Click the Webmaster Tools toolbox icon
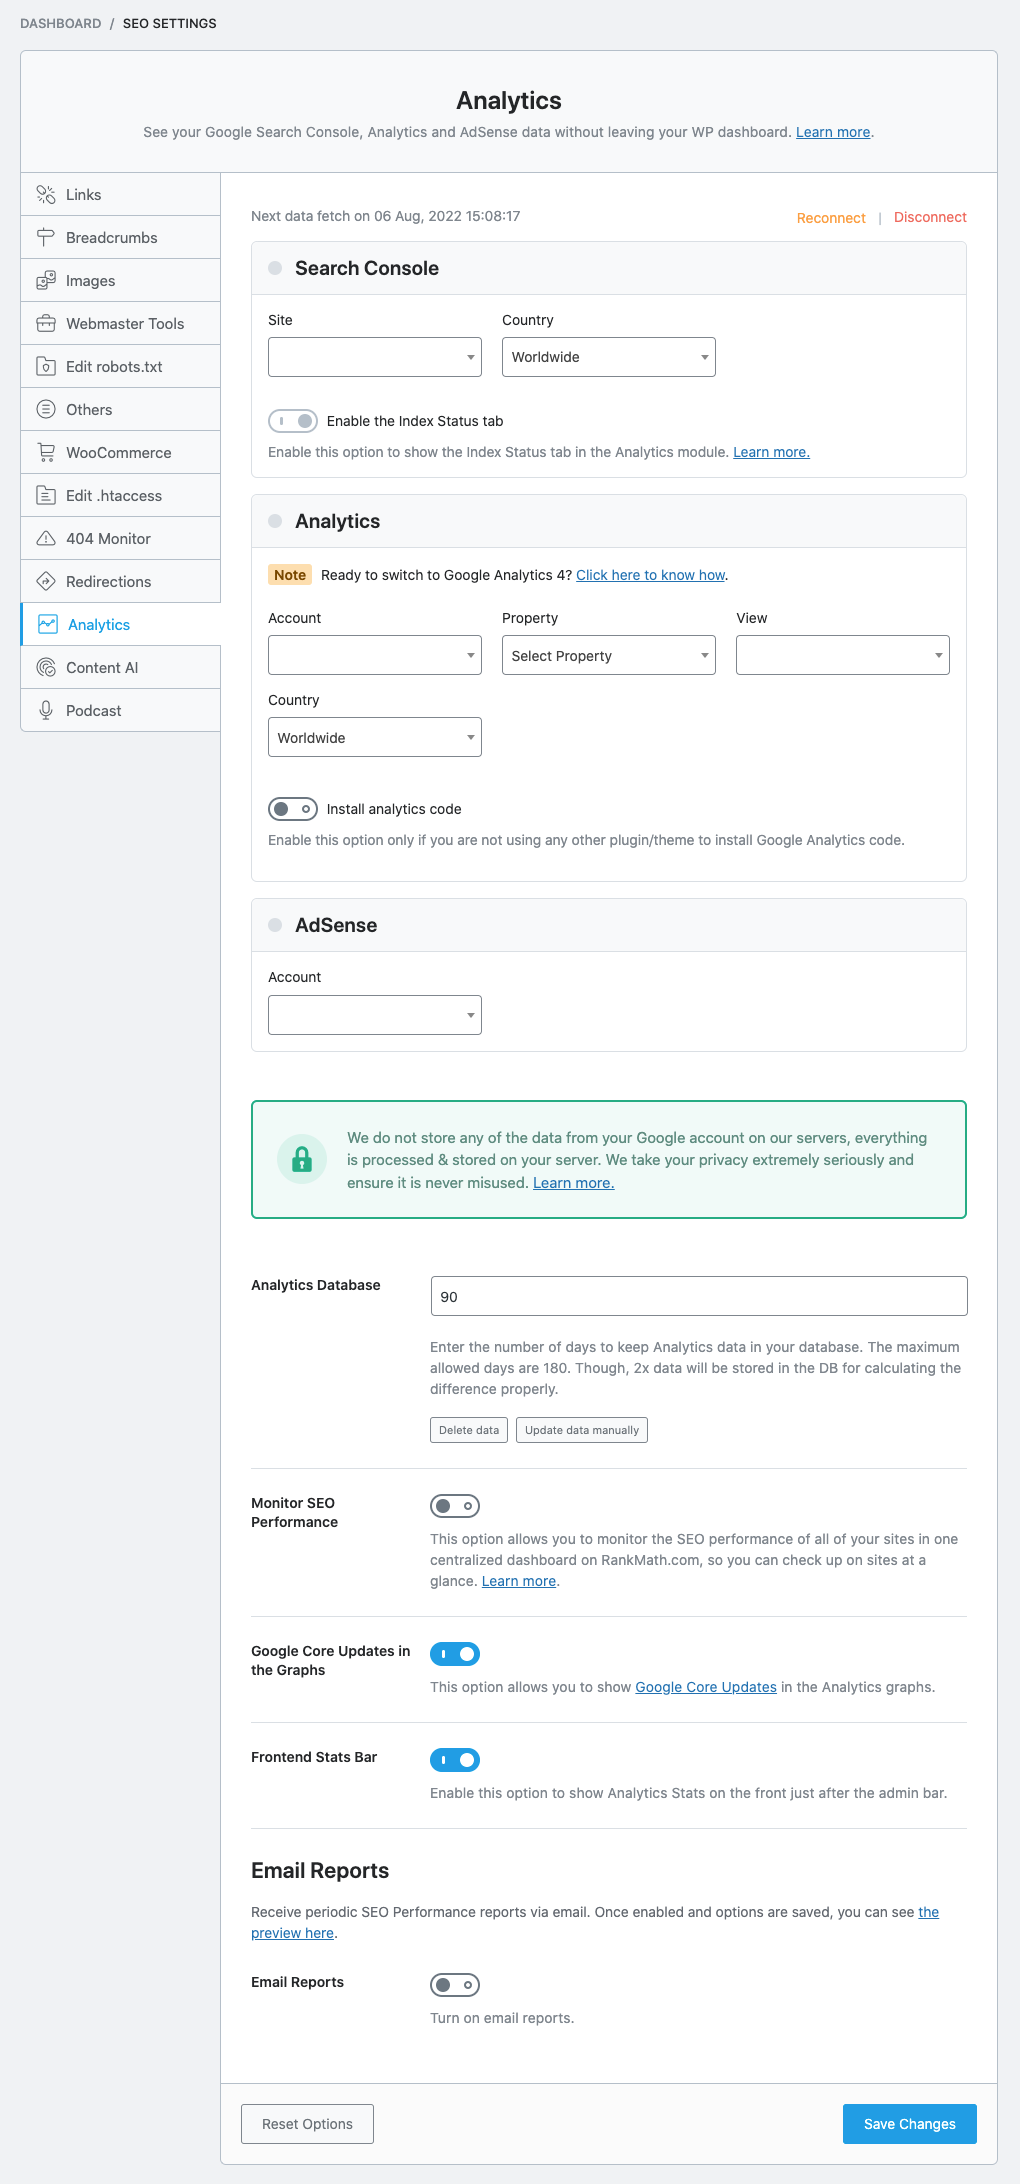 click(x=46, y=324)
